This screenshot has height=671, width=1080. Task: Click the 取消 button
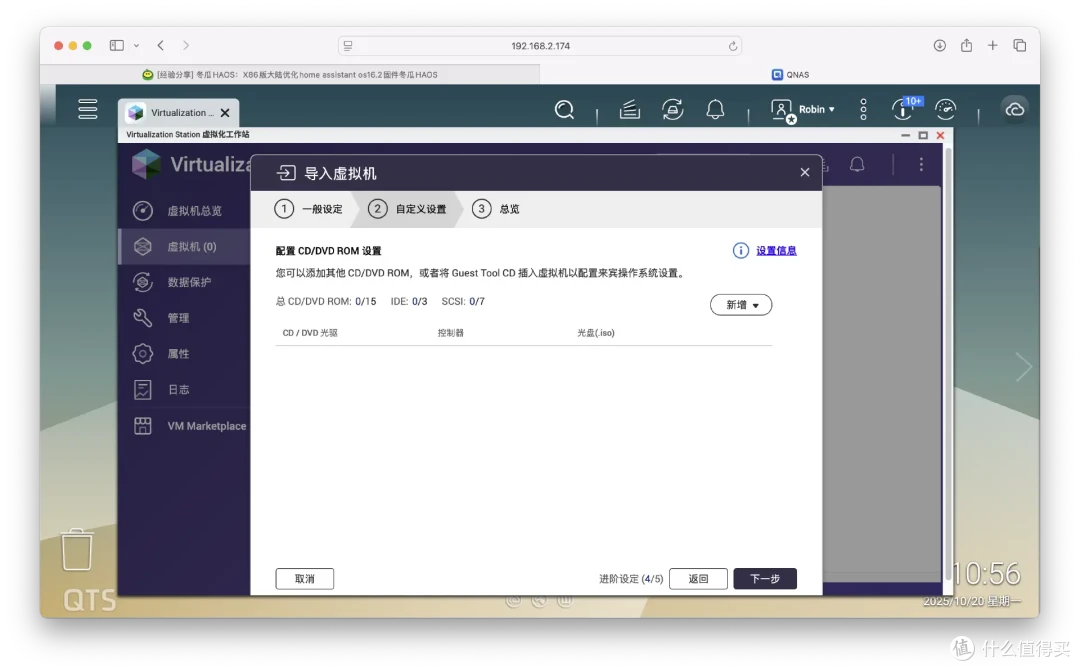point(304,579)
